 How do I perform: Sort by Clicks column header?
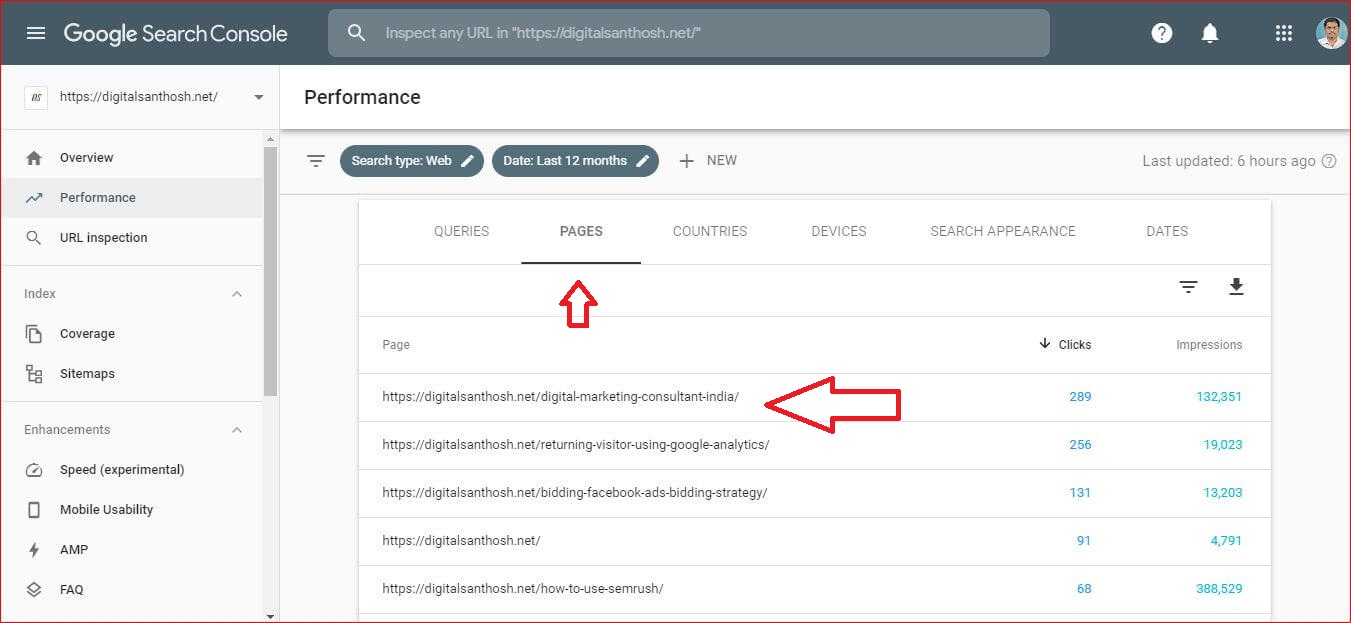point(1065,344)
